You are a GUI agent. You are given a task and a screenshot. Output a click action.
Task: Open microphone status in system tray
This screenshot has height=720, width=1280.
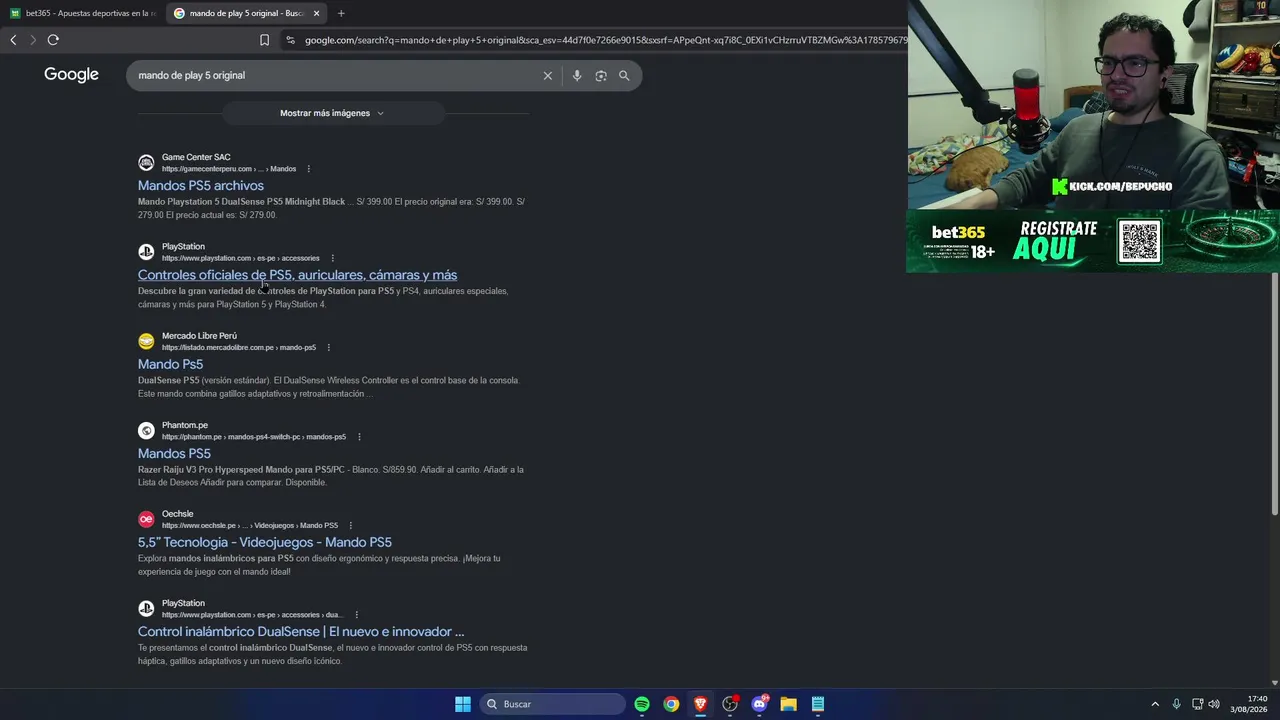click(x=1176, y=704)
